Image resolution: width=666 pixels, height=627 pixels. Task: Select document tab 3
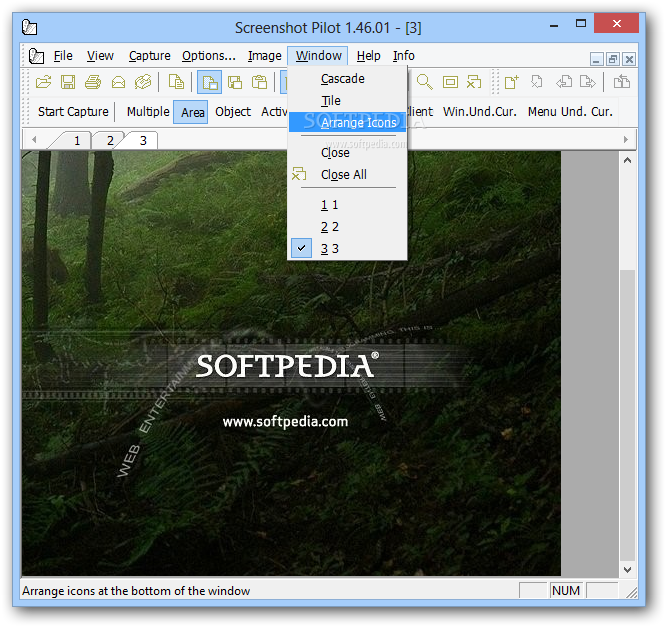coord(141,140)
